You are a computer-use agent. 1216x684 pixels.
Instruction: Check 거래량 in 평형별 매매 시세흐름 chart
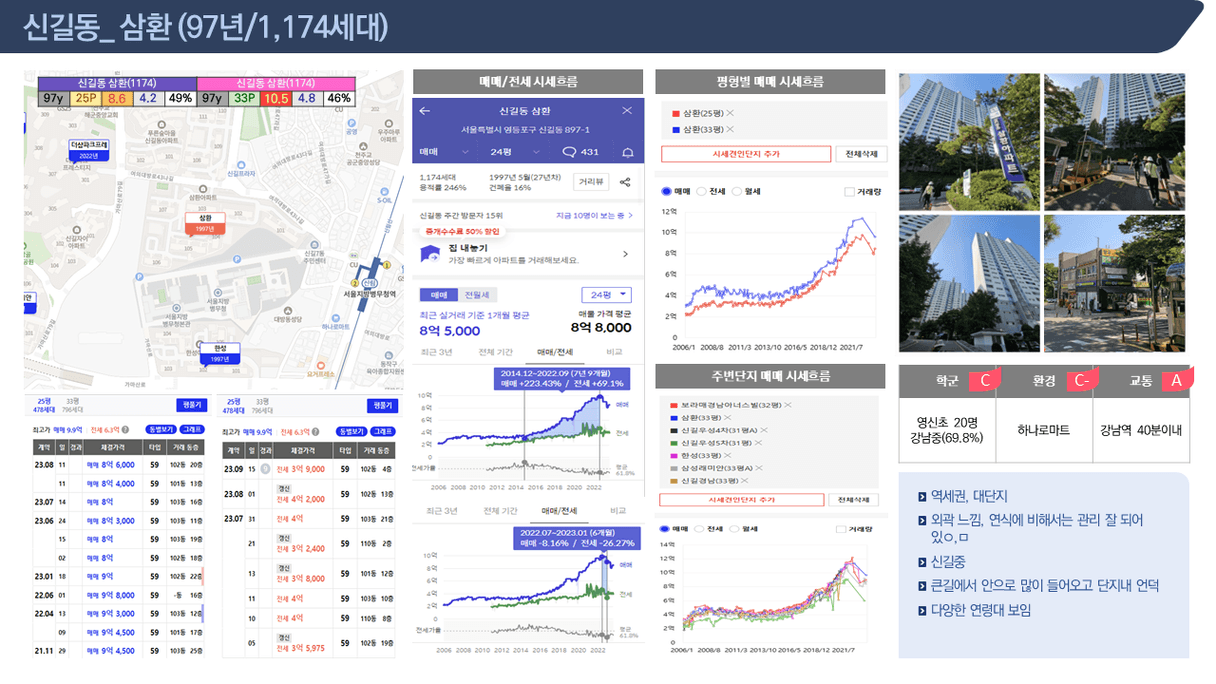point(850,190)
